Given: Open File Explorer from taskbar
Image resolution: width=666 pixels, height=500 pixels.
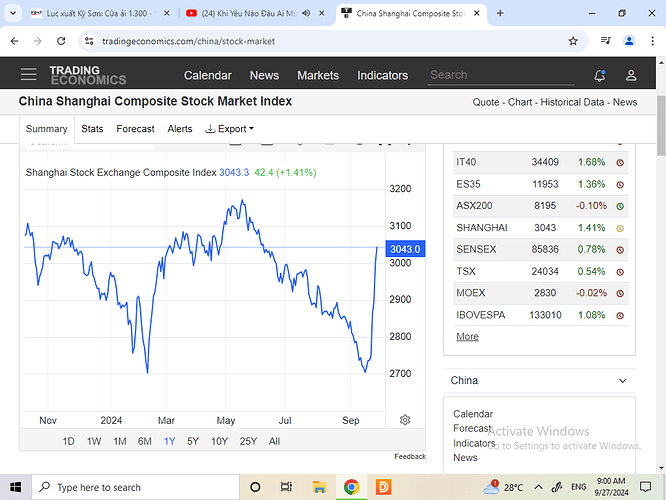Looking at the screenshot, I should click(x=319, y=487).
